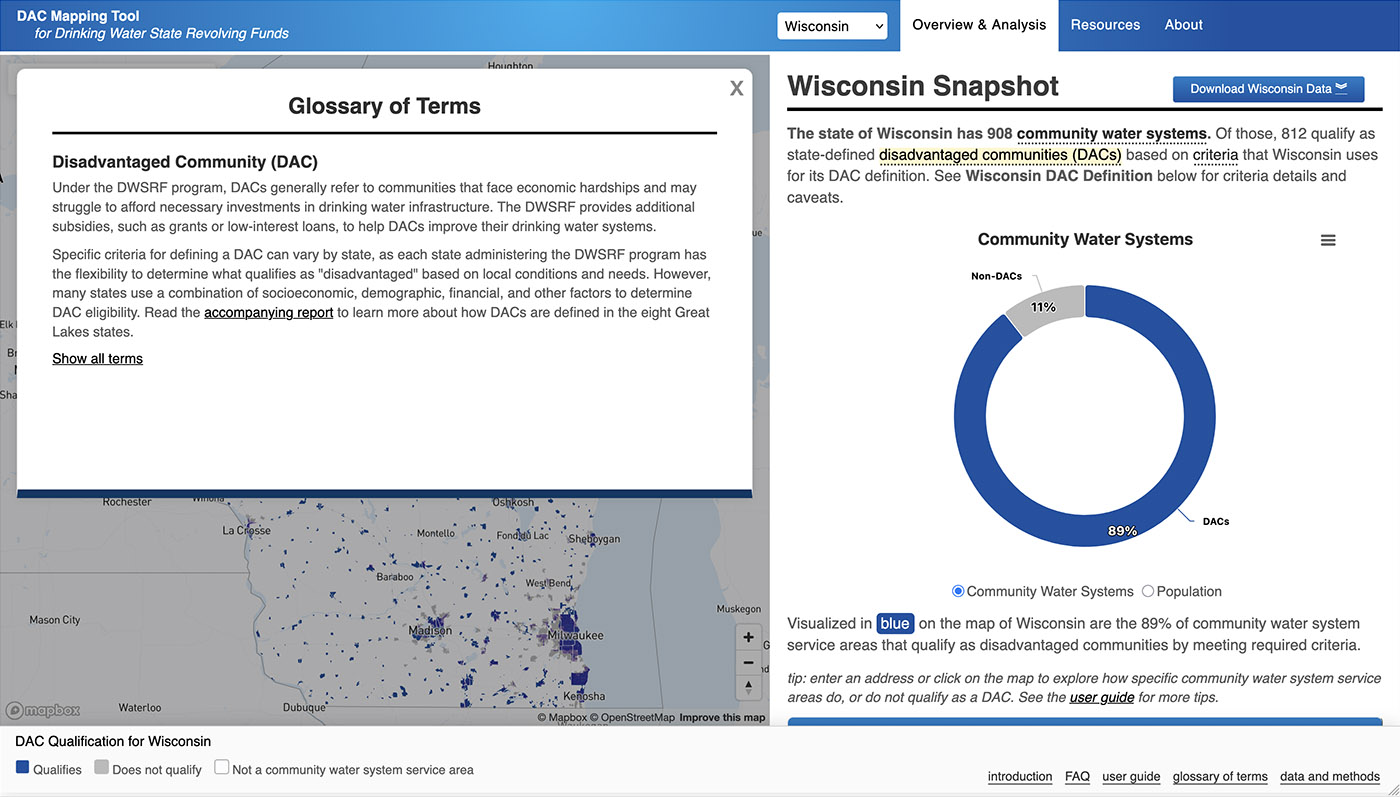
Task: Click the Not a community water system box
Action: 222,768
